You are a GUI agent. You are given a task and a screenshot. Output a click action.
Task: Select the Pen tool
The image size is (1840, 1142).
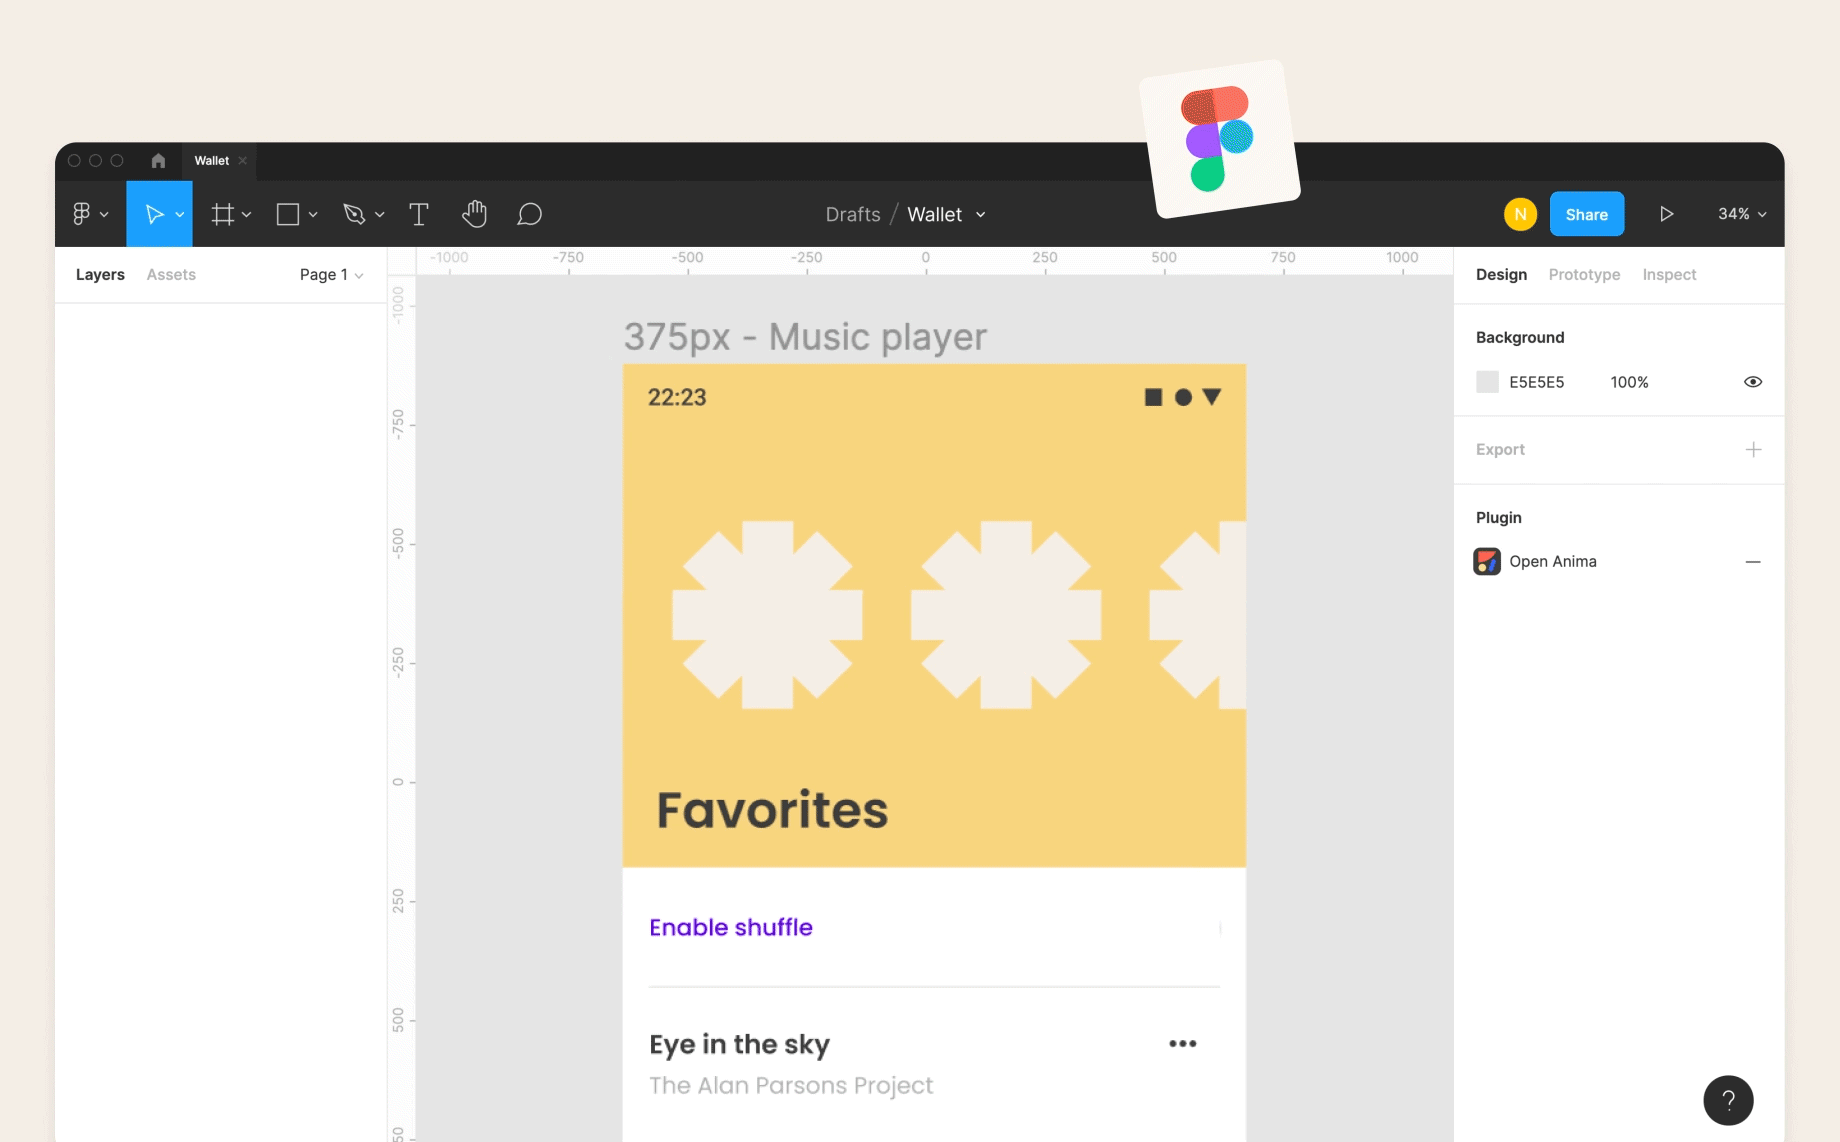pyautogui.click(x=354, y=214)
